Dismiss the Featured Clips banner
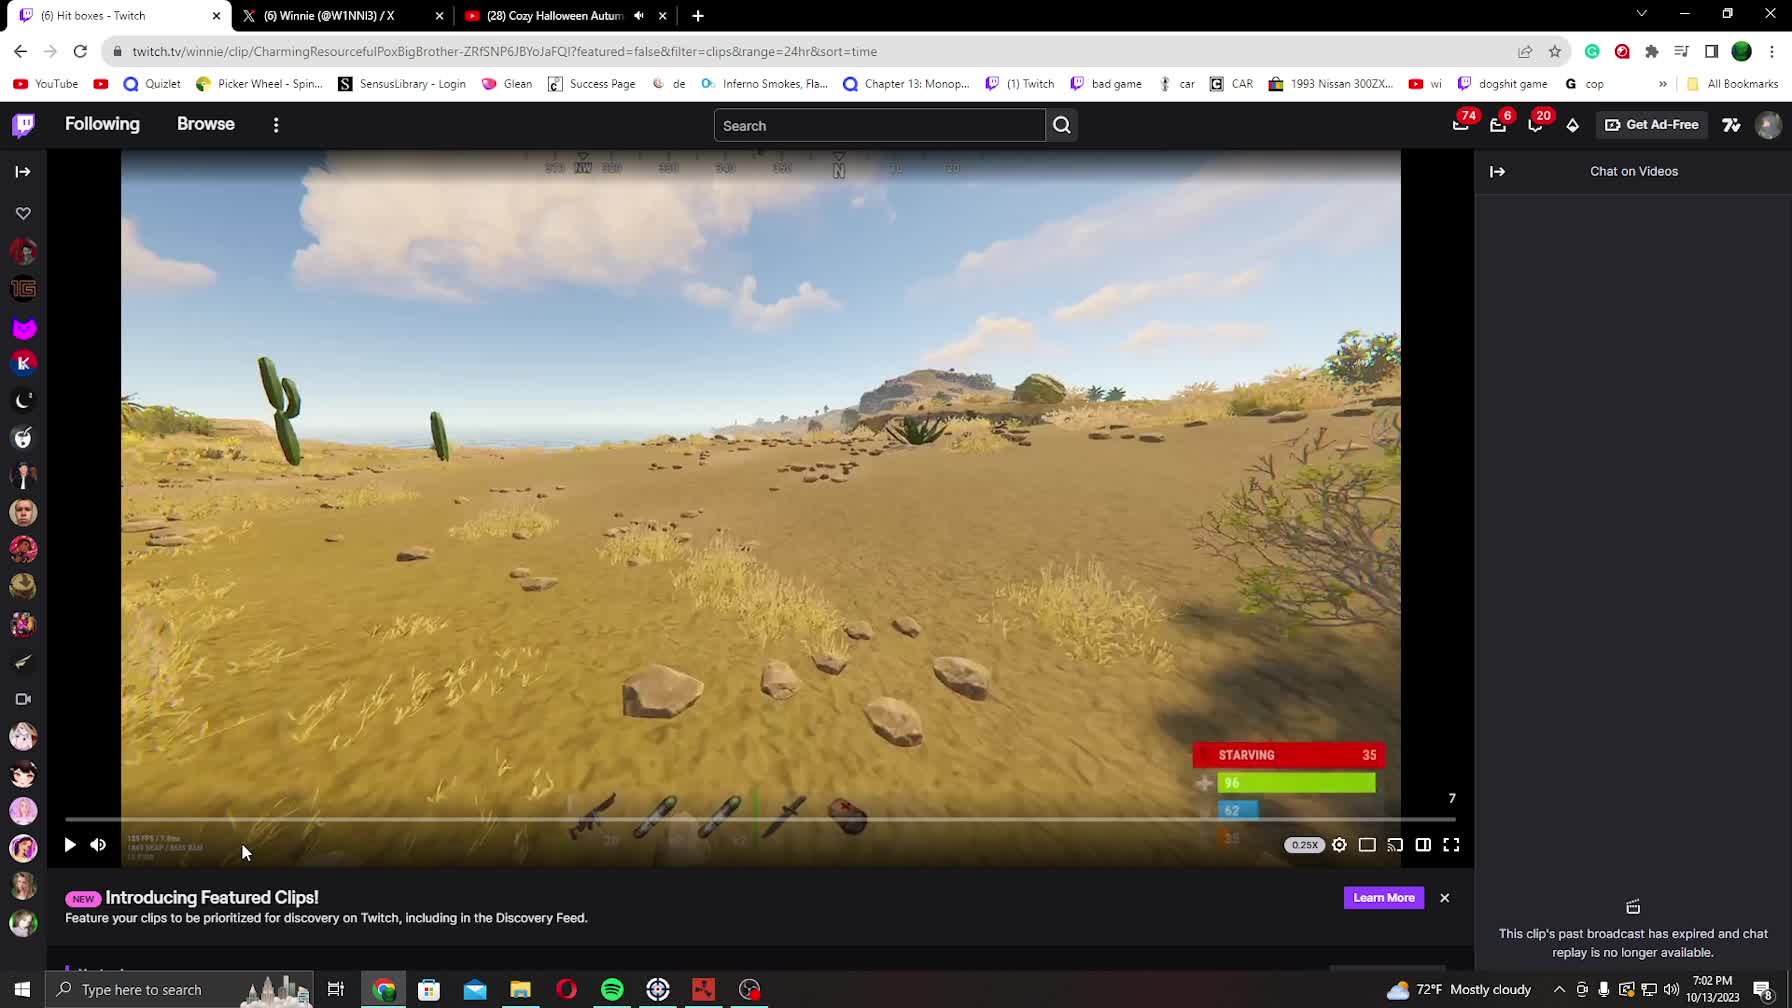Image resolution: width=1792 pixels, height=1008 pixels. pos(1445,898)
